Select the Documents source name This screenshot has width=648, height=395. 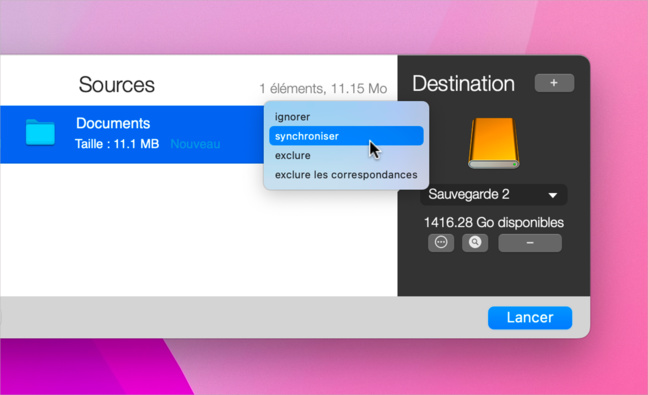113,123
